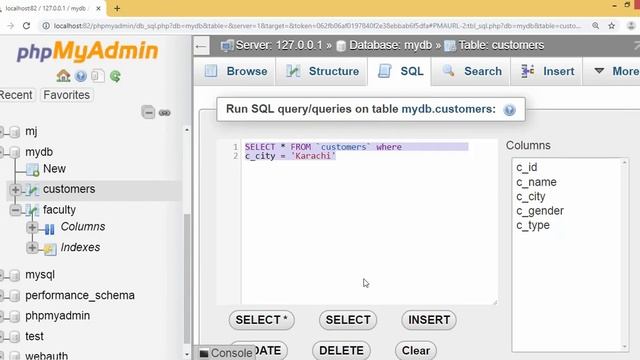Collapse all navigation tree items icon
Viewport: 640px width, 360px height.
point(148,112)
